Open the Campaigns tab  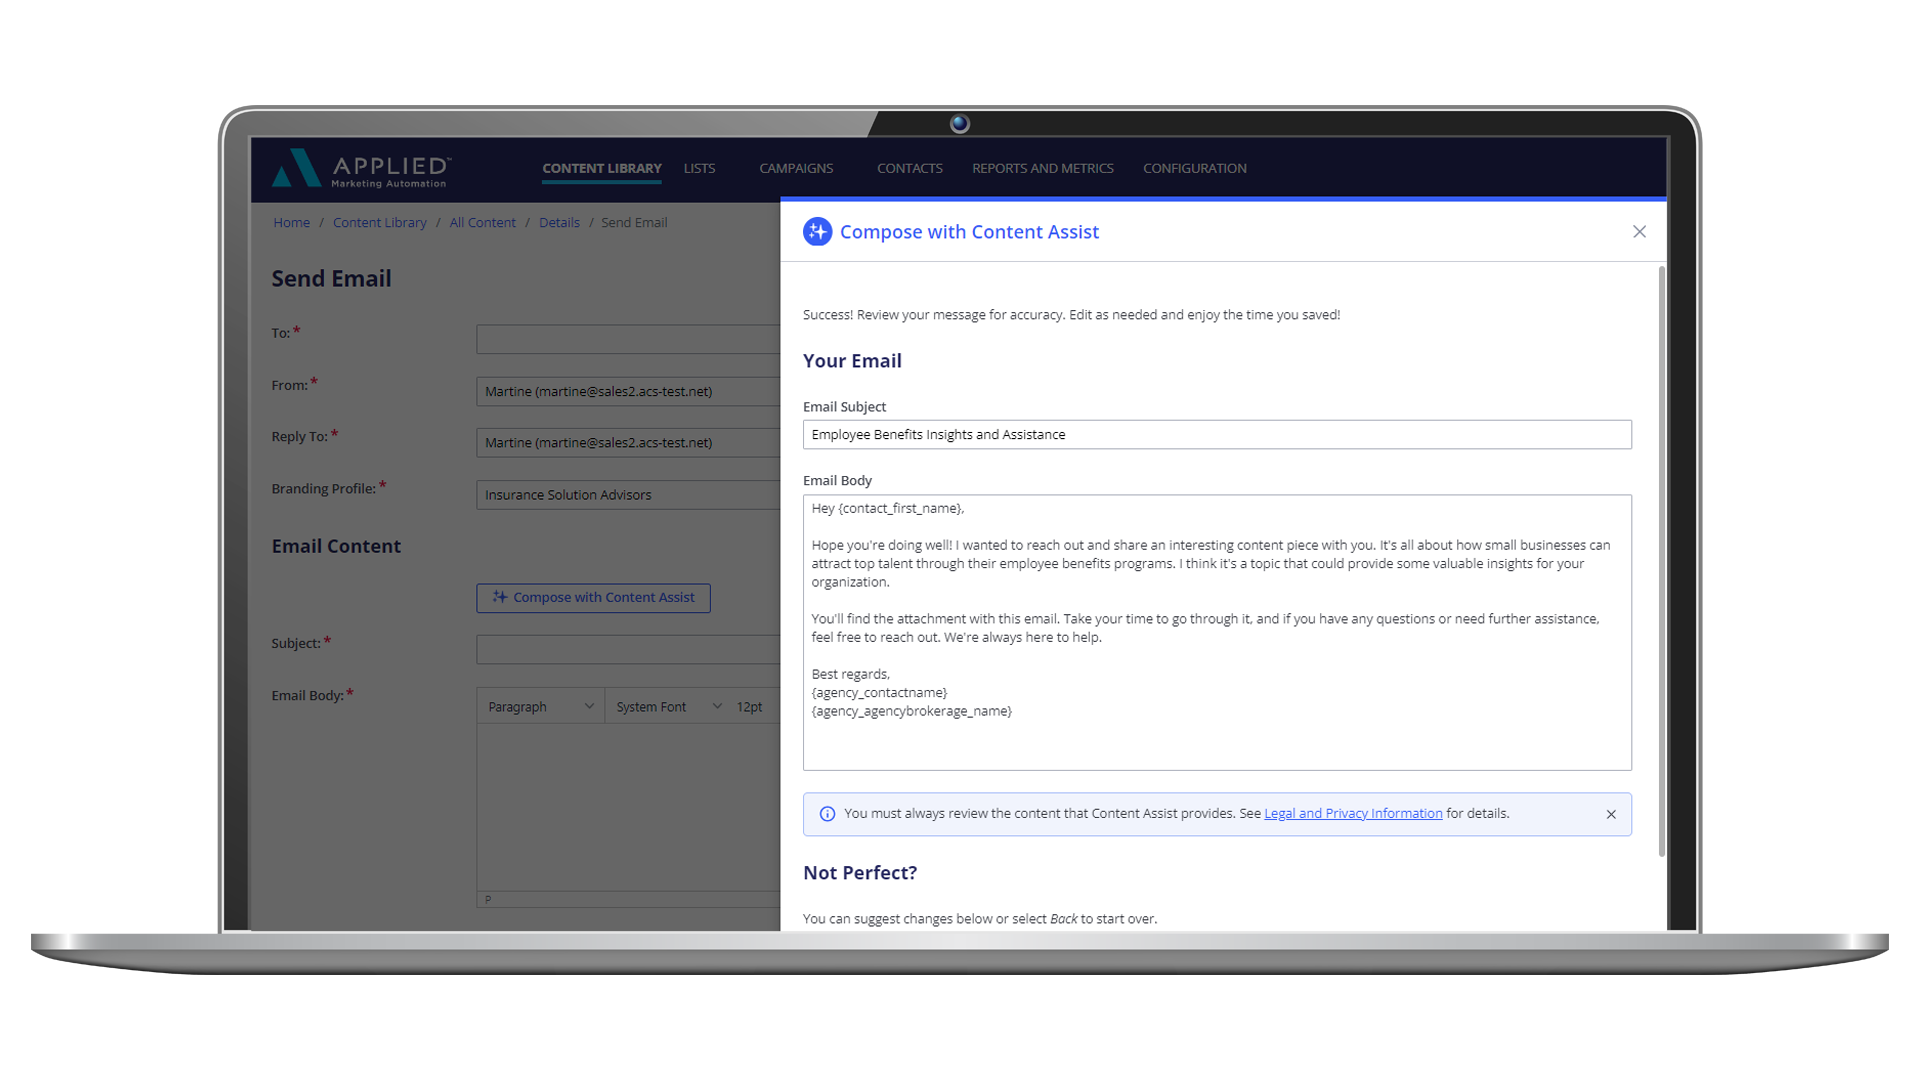(x=796, y=168)
